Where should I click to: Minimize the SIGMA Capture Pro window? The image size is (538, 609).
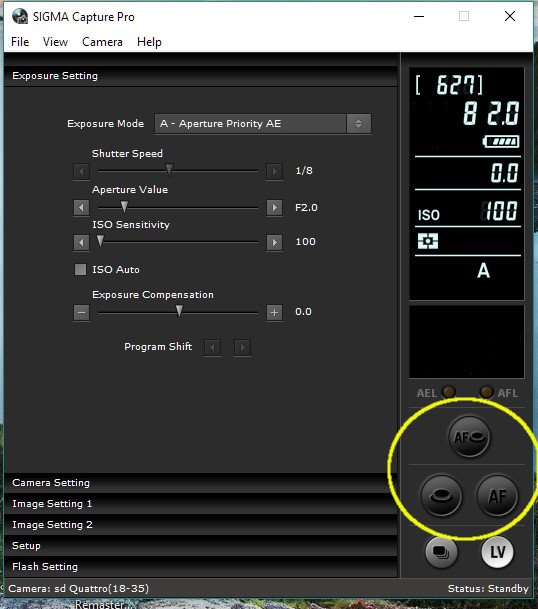pos(419,16)
